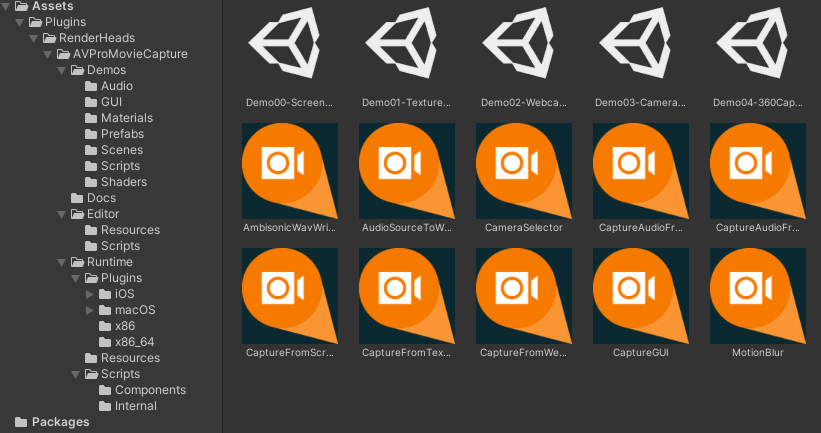
Task: Expand the macOS plugin folder arrow
Action: [91, 310]
